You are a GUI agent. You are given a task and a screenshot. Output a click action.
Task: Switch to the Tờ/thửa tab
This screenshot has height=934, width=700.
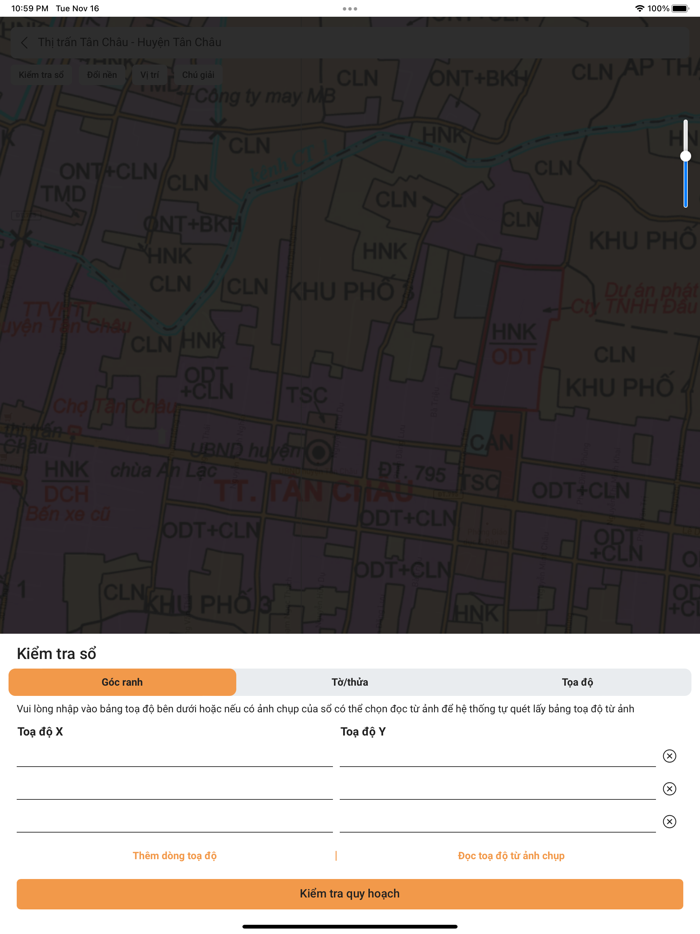[x=350, y=682]
